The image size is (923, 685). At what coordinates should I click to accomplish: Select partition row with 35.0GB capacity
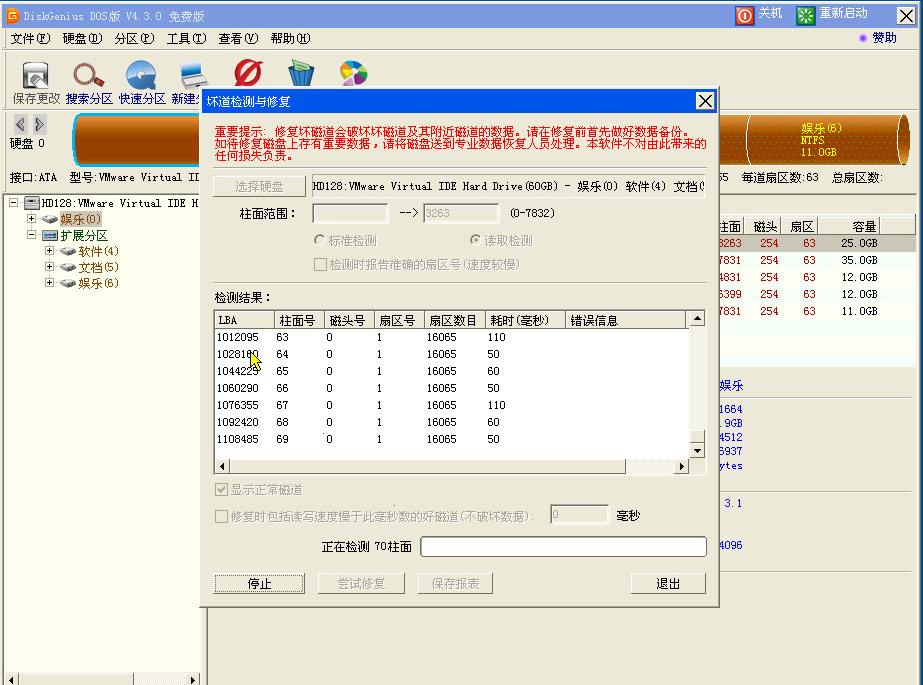[x=817, y=260]
